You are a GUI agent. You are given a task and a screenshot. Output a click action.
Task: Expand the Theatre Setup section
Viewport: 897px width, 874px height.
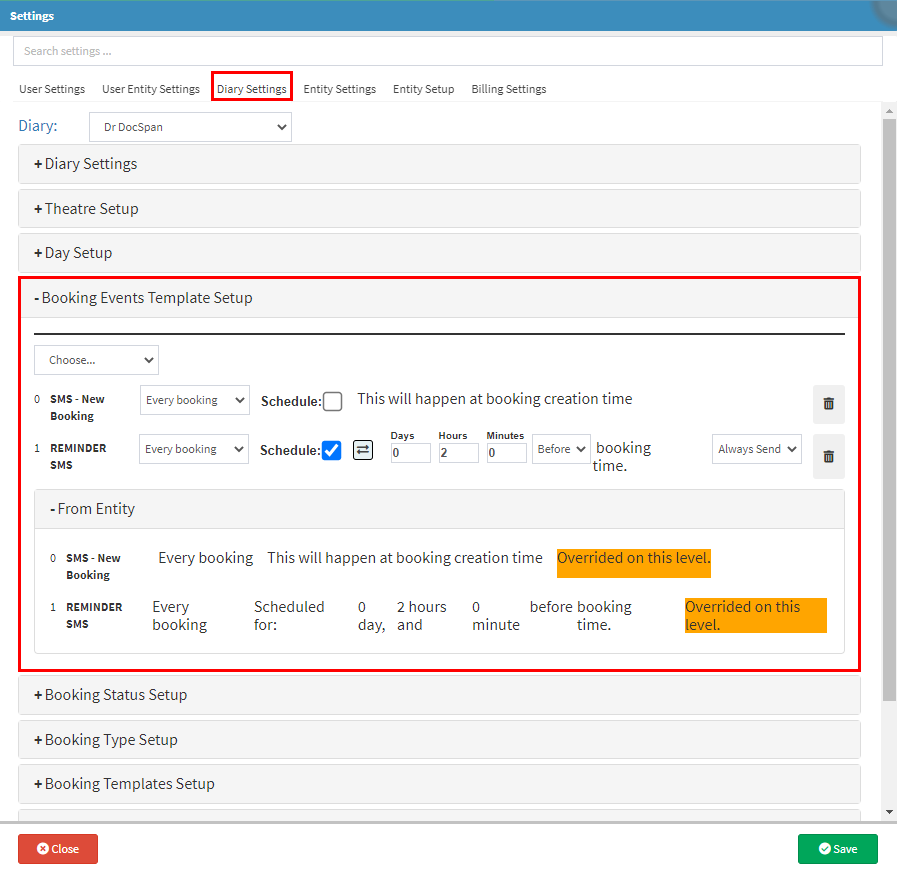click(x=91, y=209)
